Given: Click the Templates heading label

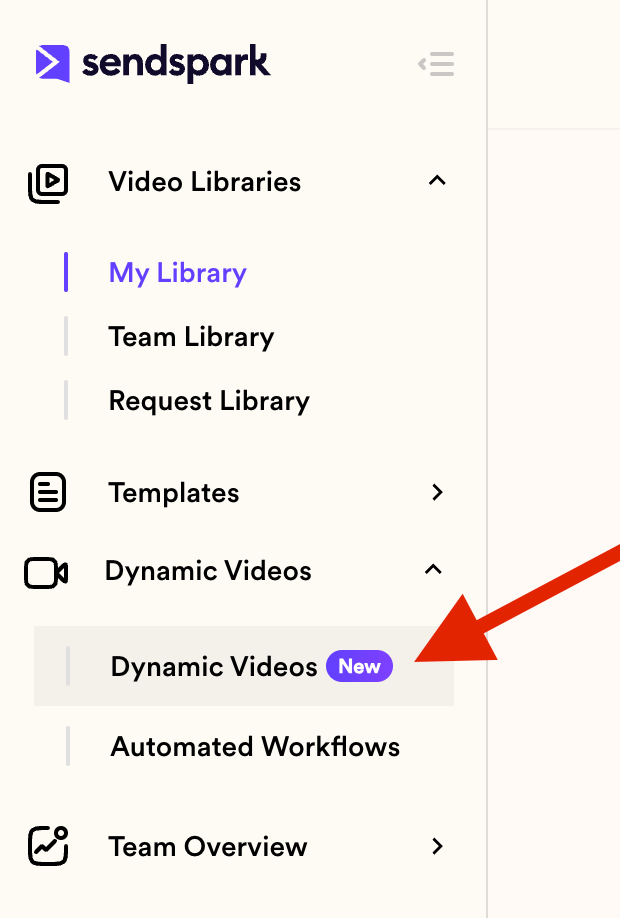Looking at the screenshot, I should (x=174, y=493).
